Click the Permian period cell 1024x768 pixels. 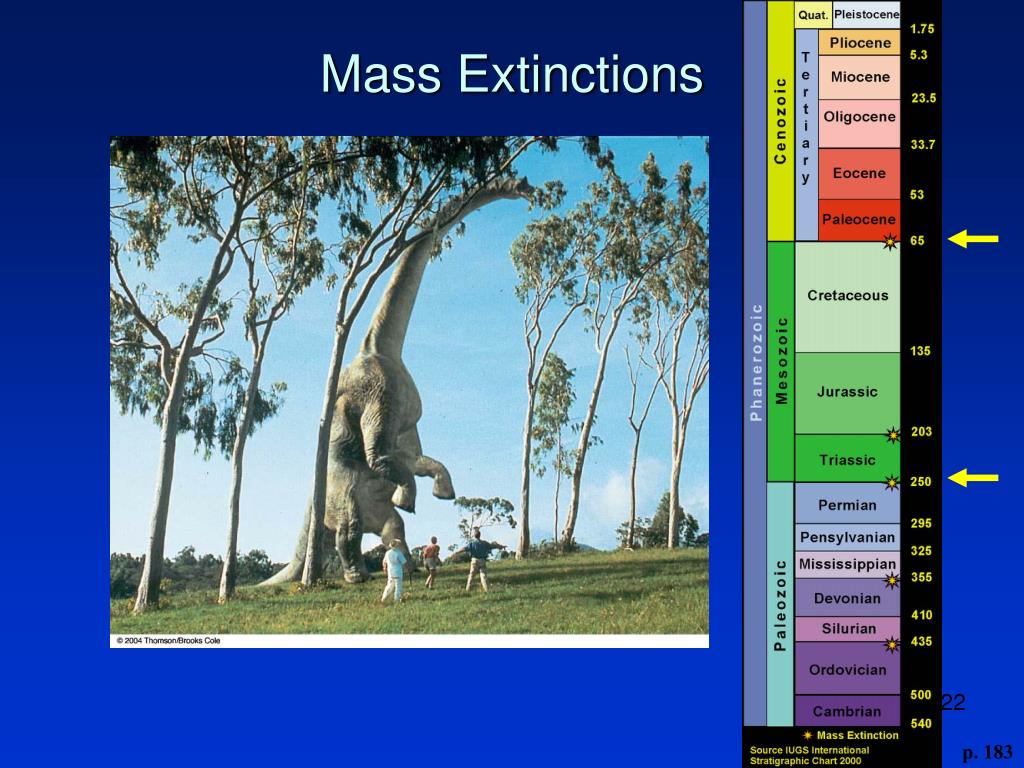[848, 504]
